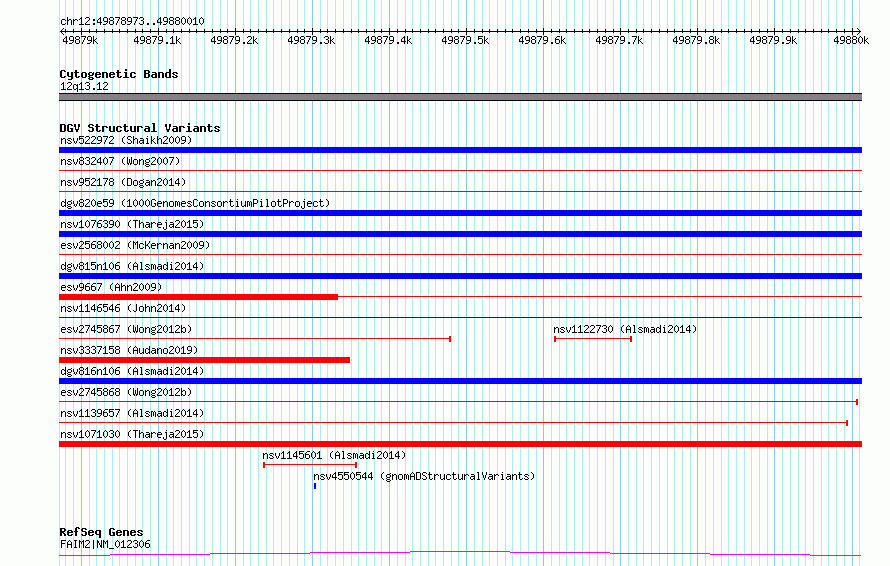Click the blue bar under dgv816n106

pyautogui.click(x=460, y=381)
